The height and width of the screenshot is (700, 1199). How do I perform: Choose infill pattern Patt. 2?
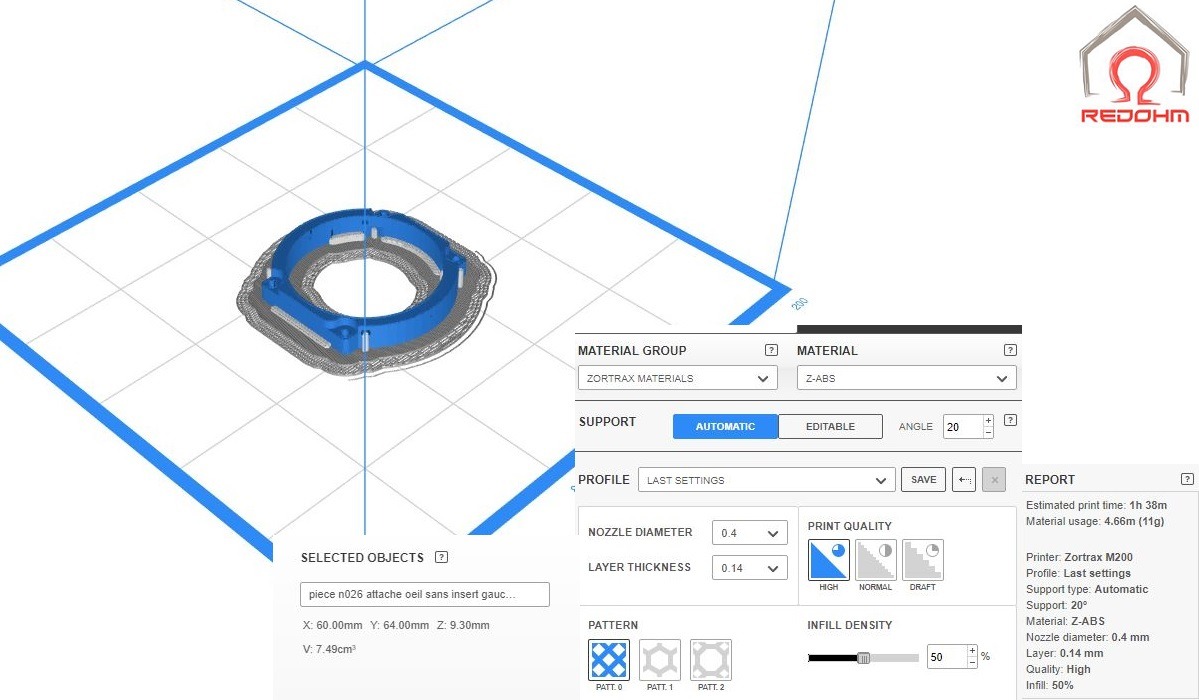pyautogui.click(x=711, y=660)
